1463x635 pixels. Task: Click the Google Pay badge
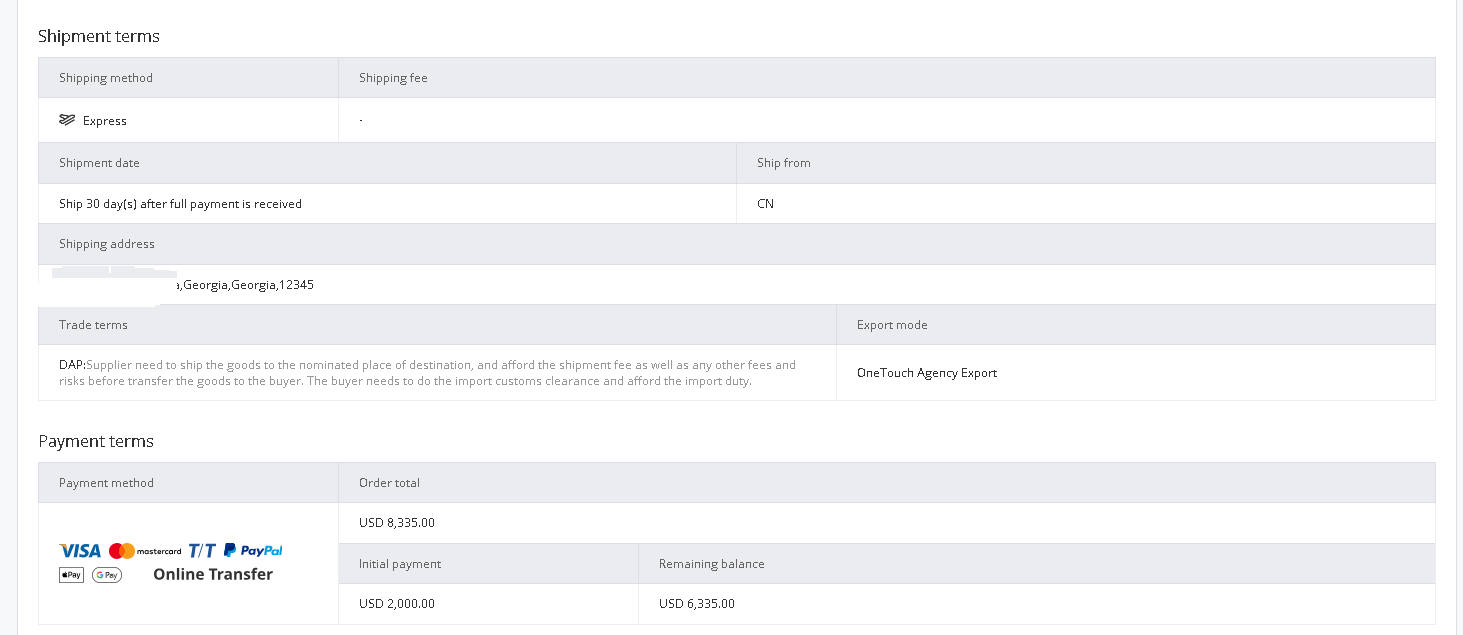coord(107,575)
